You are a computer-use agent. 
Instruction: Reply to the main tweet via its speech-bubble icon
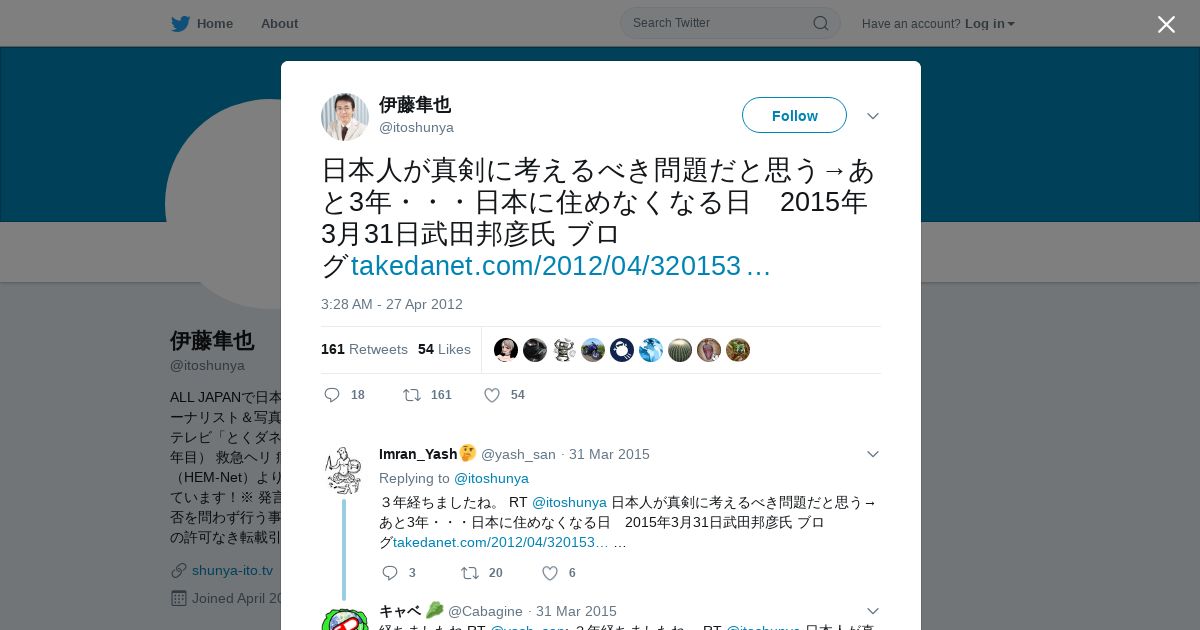click(x=332, y=395)
